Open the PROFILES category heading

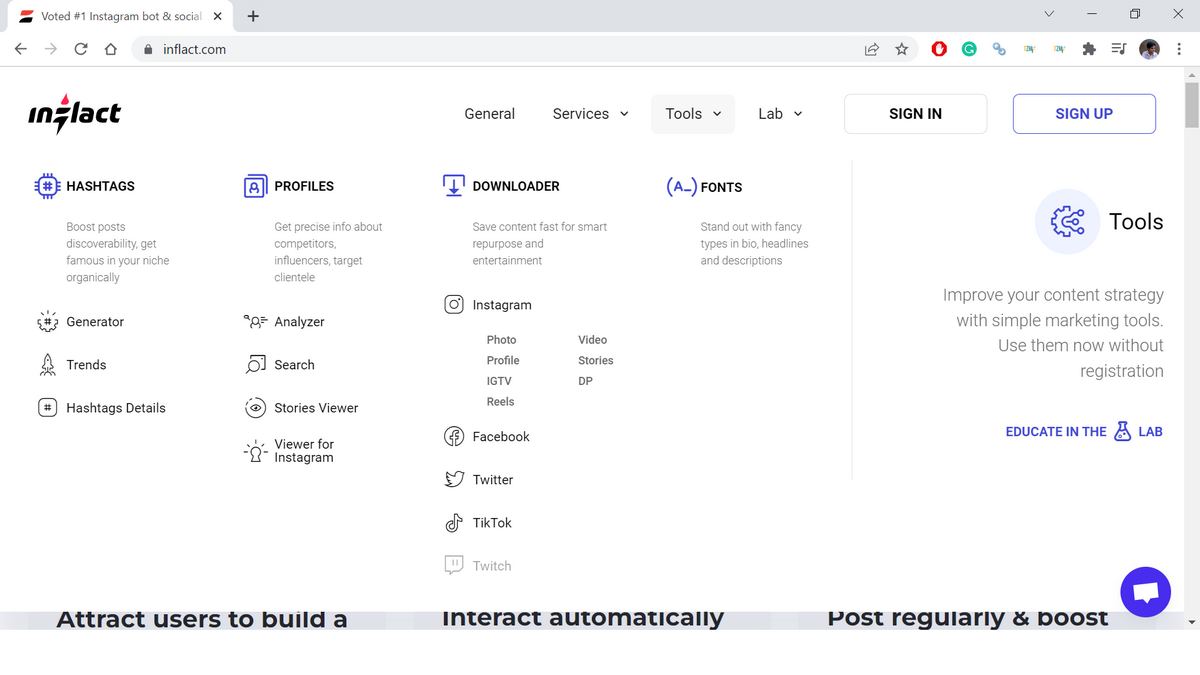(x=304, y=186)
